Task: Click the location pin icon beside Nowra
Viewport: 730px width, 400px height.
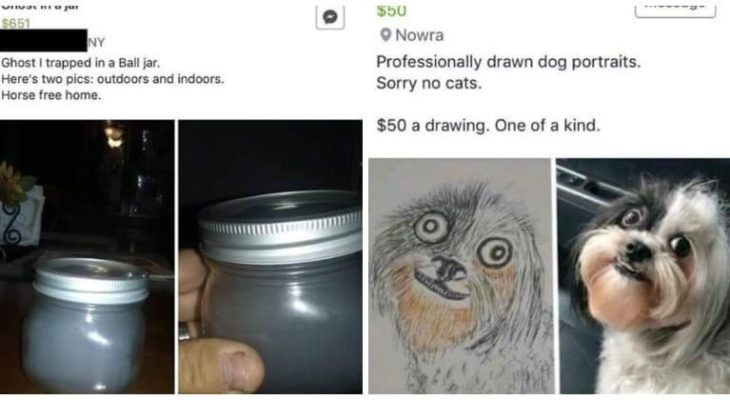Action: point(383,37)
